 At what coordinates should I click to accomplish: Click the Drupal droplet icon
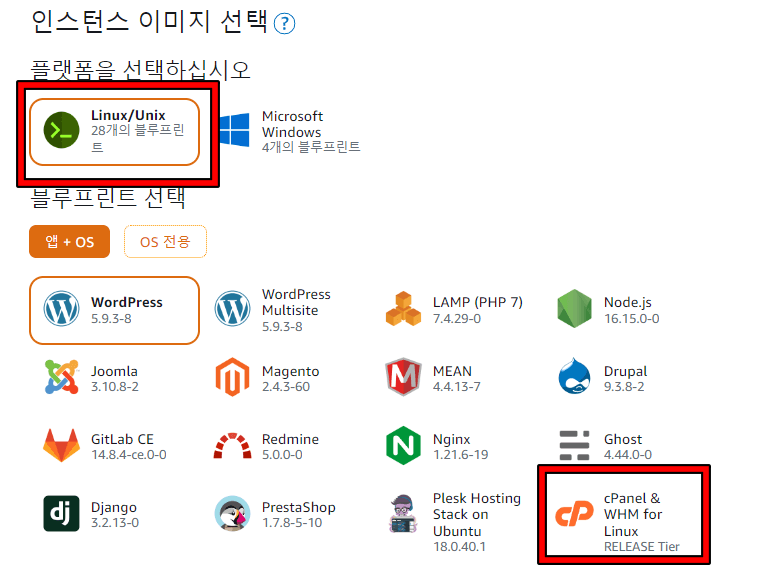(x=575, y=376)
